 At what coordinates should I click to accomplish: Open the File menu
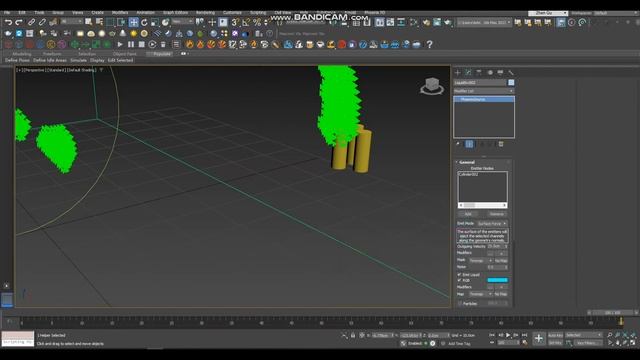point(7,13)
